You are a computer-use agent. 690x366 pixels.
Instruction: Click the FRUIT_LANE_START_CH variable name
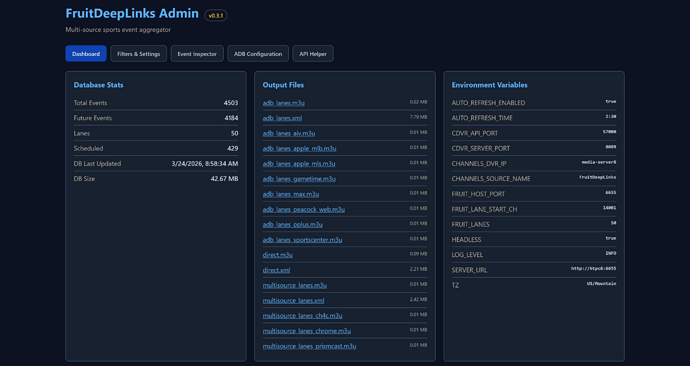(484, 209)
